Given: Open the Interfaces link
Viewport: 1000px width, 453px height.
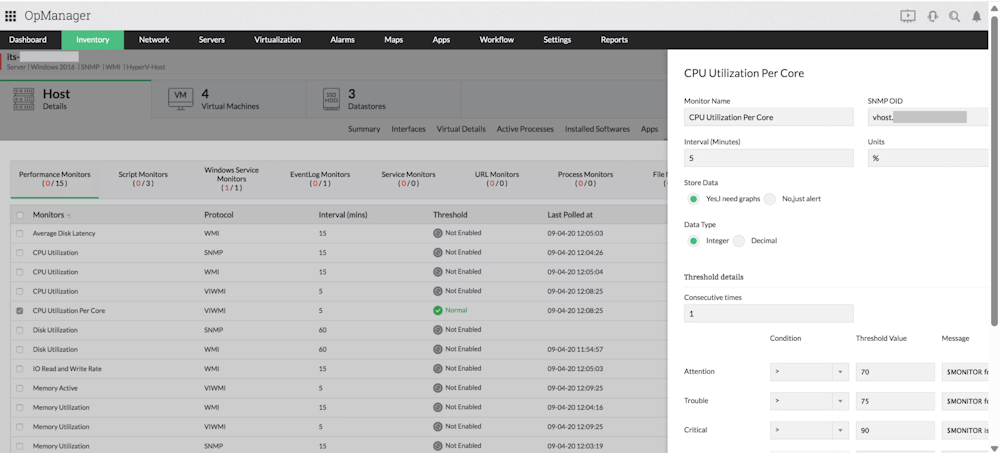Looking at the screenshot, I should [x=408, y=129].
